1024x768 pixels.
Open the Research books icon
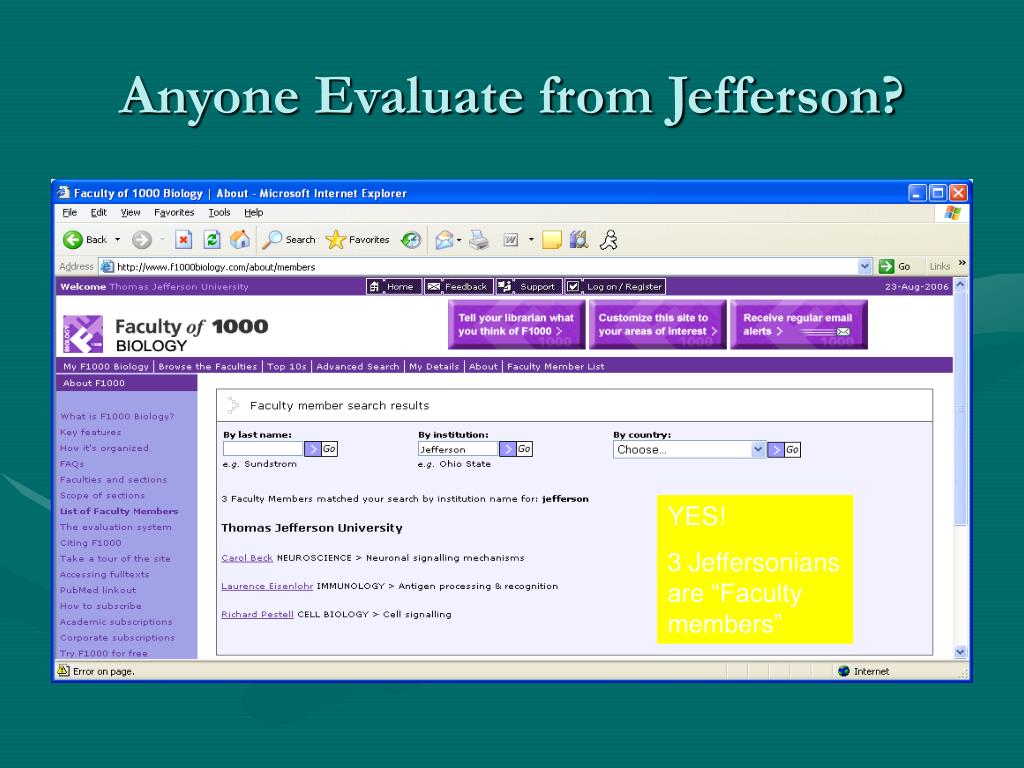[x=579, y=240]
